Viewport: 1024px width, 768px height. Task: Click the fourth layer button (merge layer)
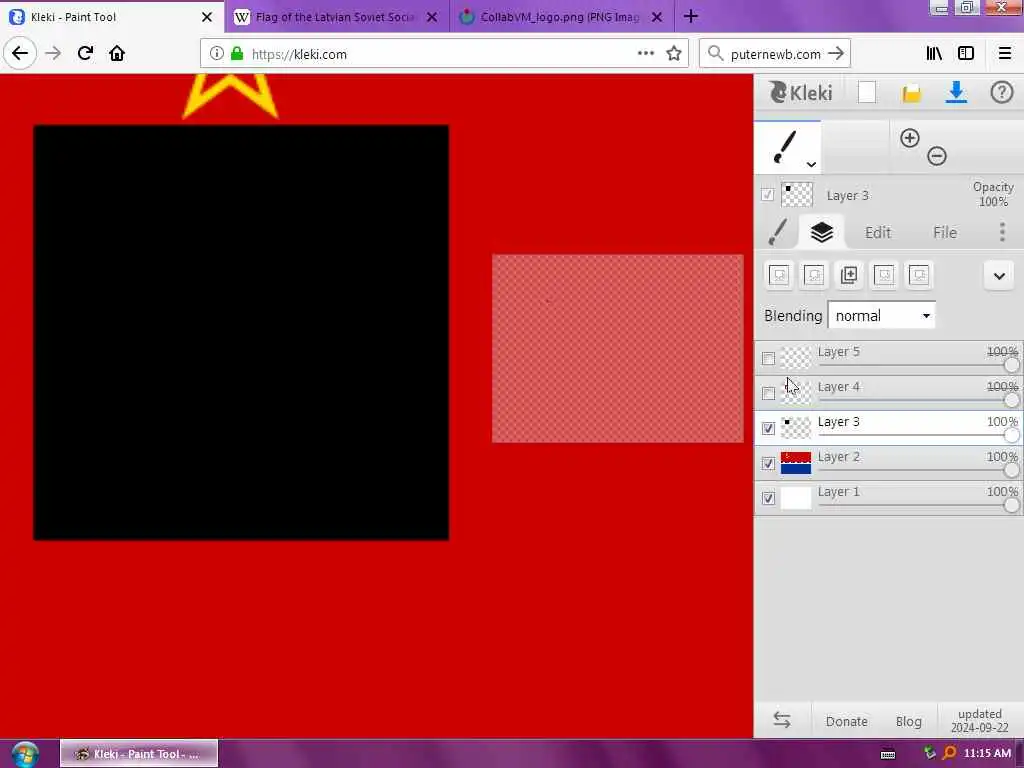pos(884,275)
